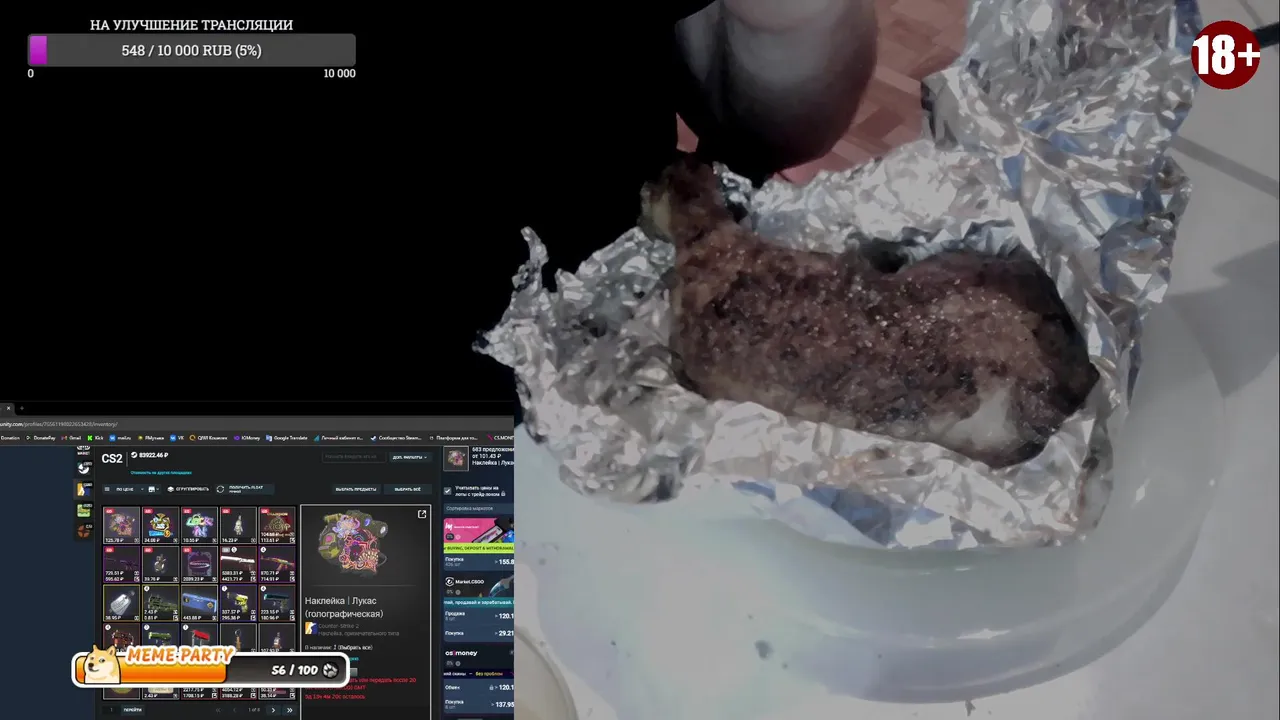1280x720 pixels.
Task: Open the Google Translate bookmark
Action: tap(286, 437)
